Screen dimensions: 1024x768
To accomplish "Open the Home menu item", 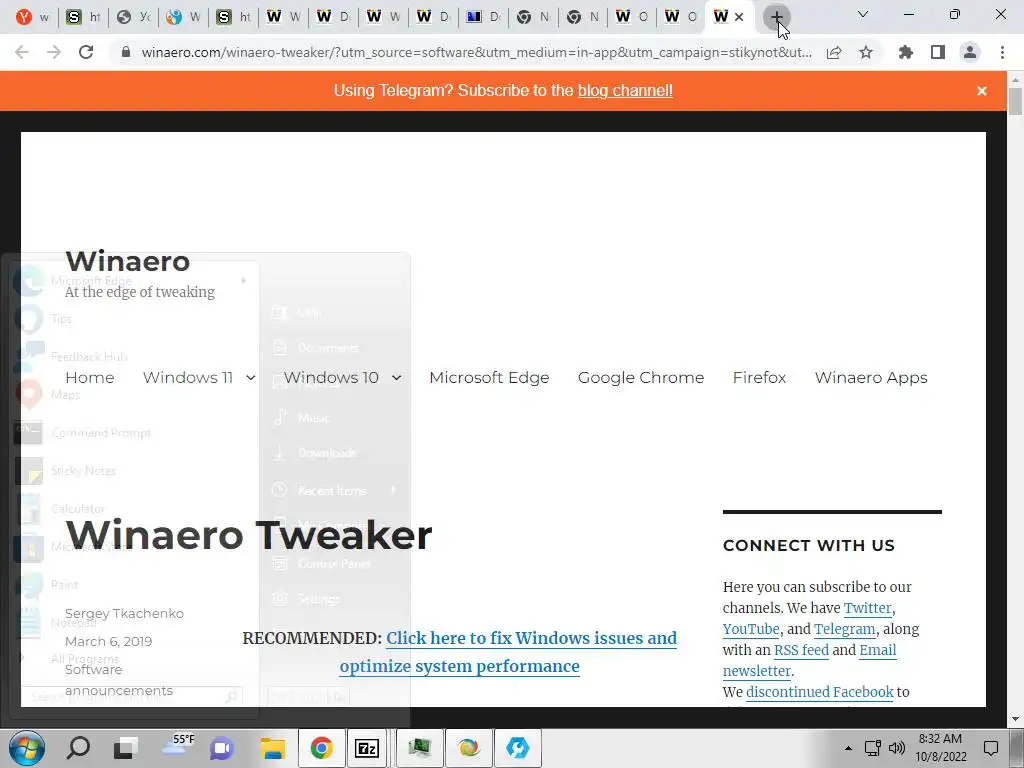I will (x=89, y=377).
